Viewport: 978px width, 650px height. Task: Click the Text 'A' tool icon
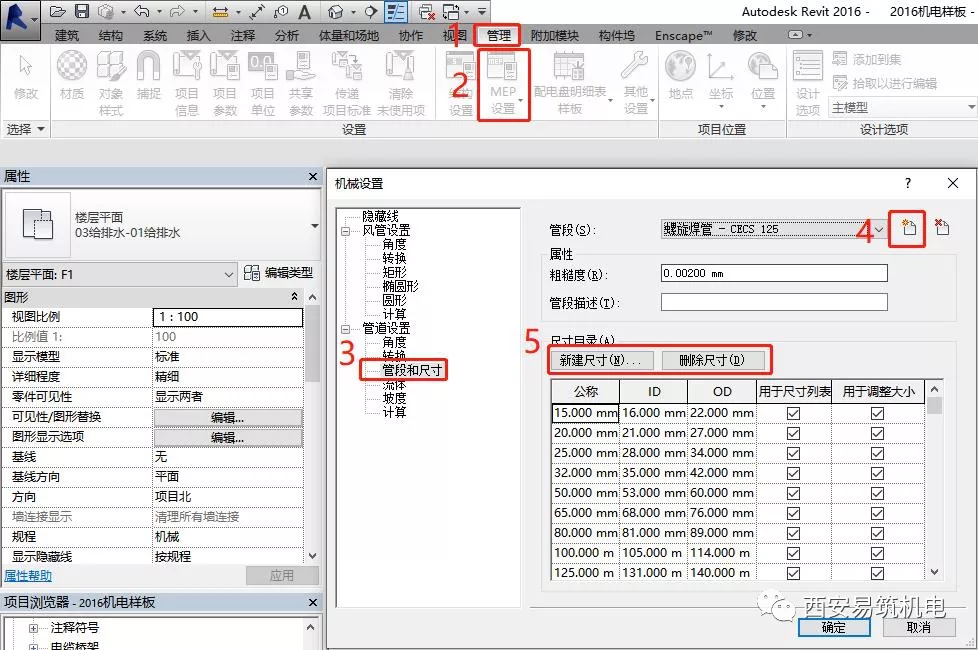tap(304, 11)
